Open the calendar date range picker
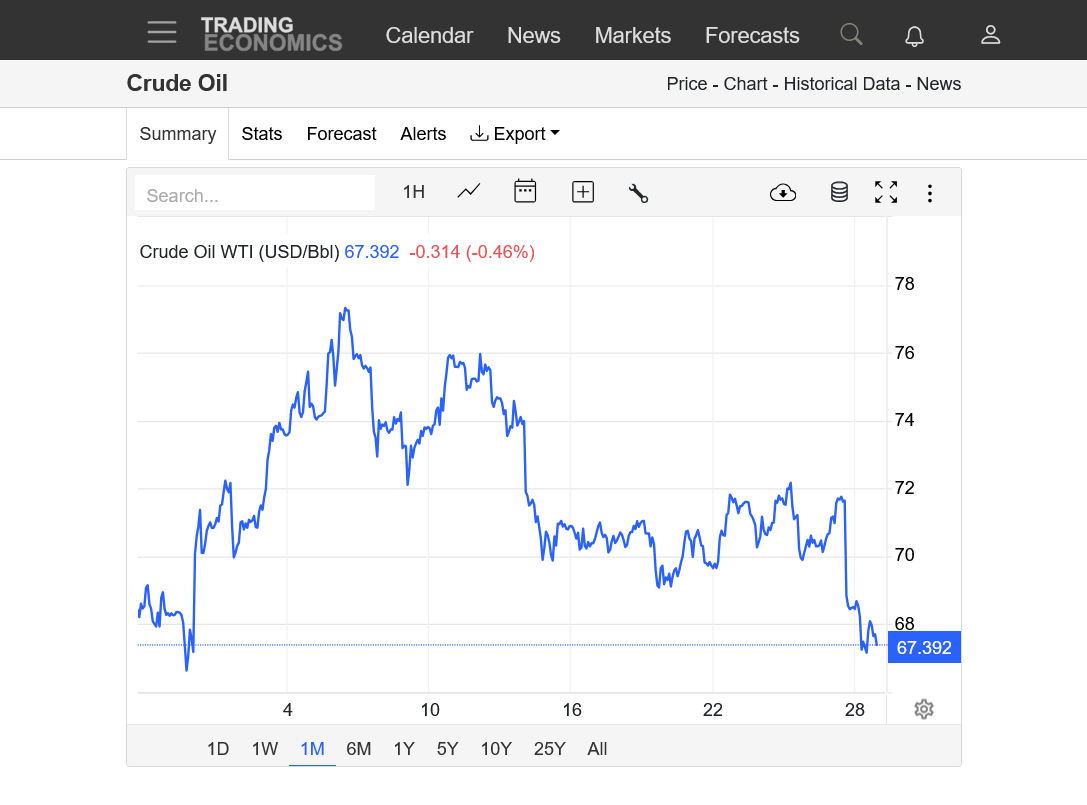Screen dimensions: 1087x805 (x=525, y=192)
